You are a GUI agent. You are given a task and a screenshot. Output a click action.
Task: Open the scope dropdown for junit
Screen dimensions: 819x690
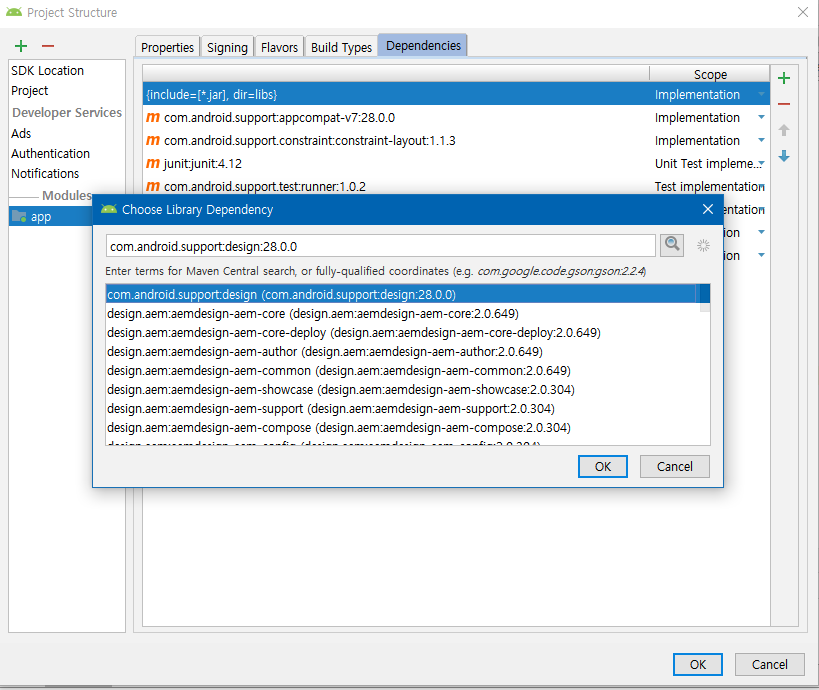click(762, 163)
